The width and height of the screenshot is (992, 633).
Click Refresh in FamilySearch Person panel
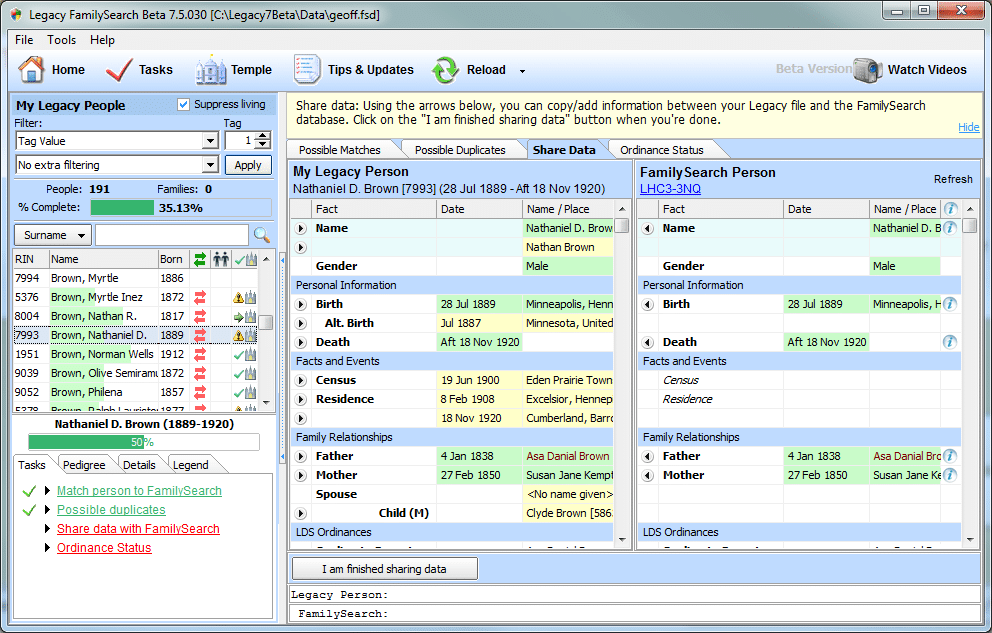(x=953, y=180)
